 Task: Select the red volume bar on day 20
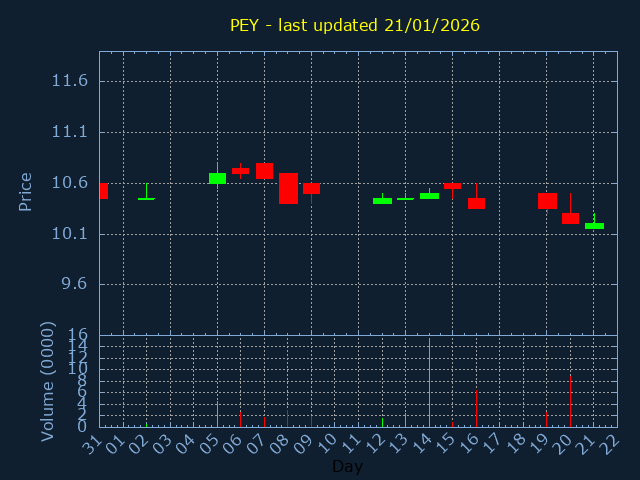(570, 400)
